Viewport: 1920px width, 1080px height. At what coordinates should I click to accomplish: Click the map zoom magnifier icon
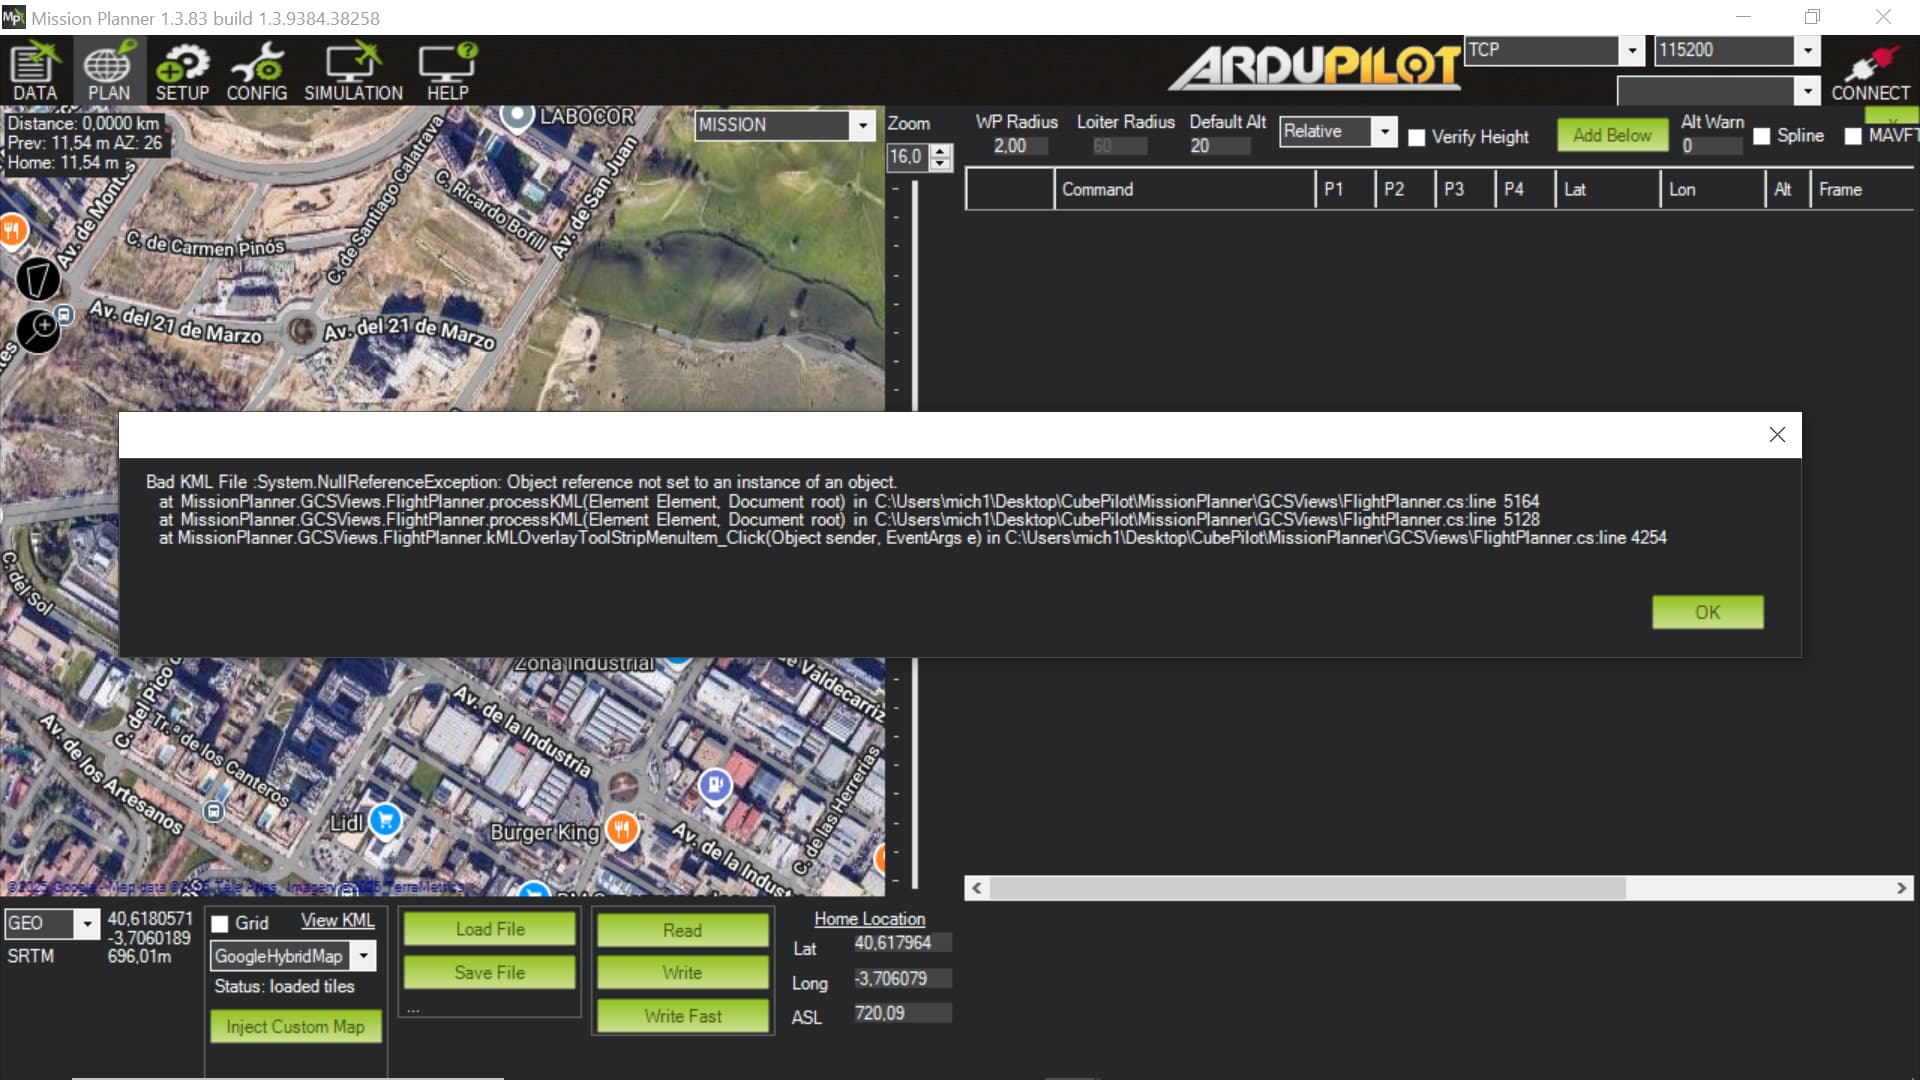(x=39, y=331)
